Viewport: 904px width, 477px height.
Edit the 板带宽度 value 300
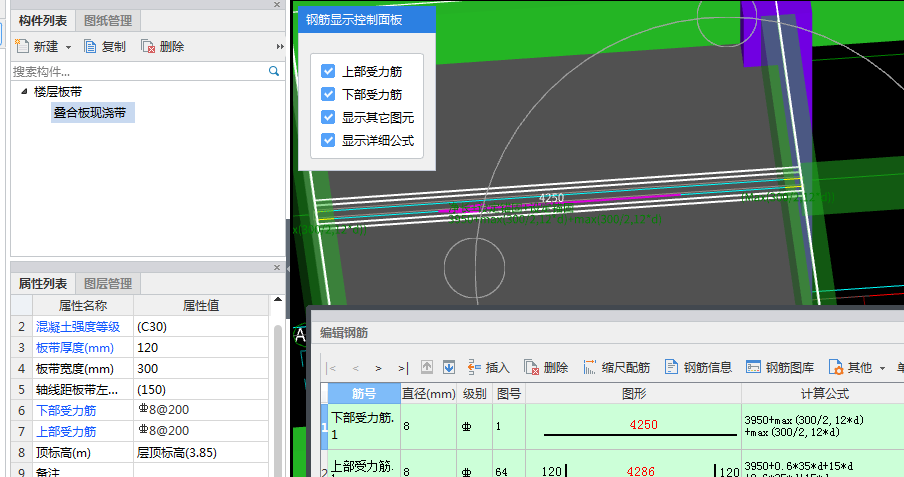[x=201, y=368]
